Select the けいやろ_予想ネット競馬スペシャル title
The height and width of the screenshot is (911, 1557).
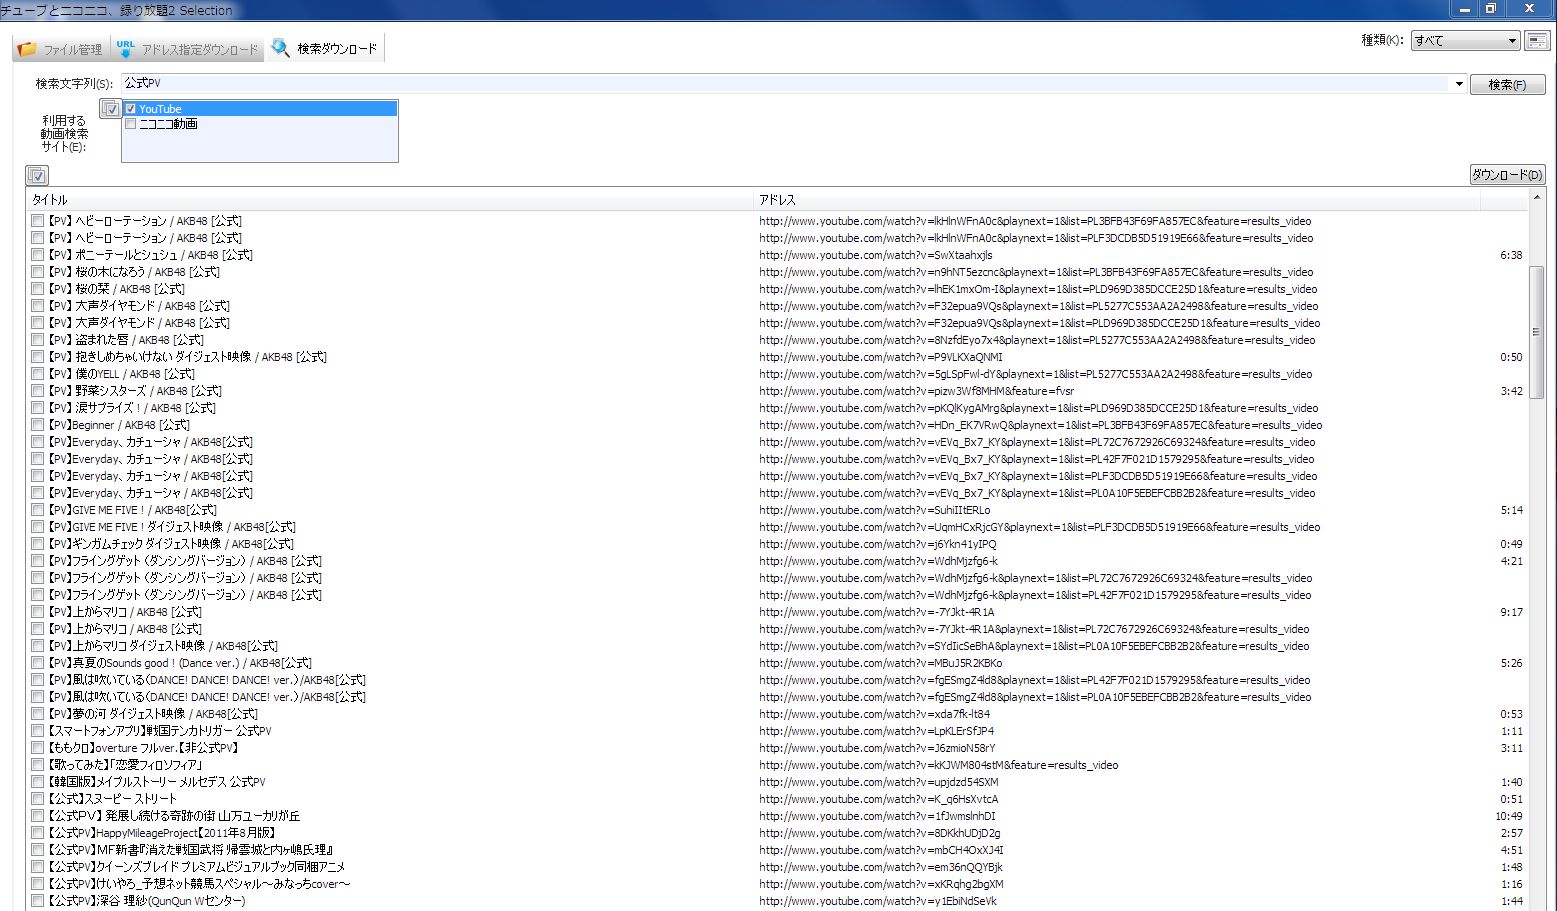(199, 884)
